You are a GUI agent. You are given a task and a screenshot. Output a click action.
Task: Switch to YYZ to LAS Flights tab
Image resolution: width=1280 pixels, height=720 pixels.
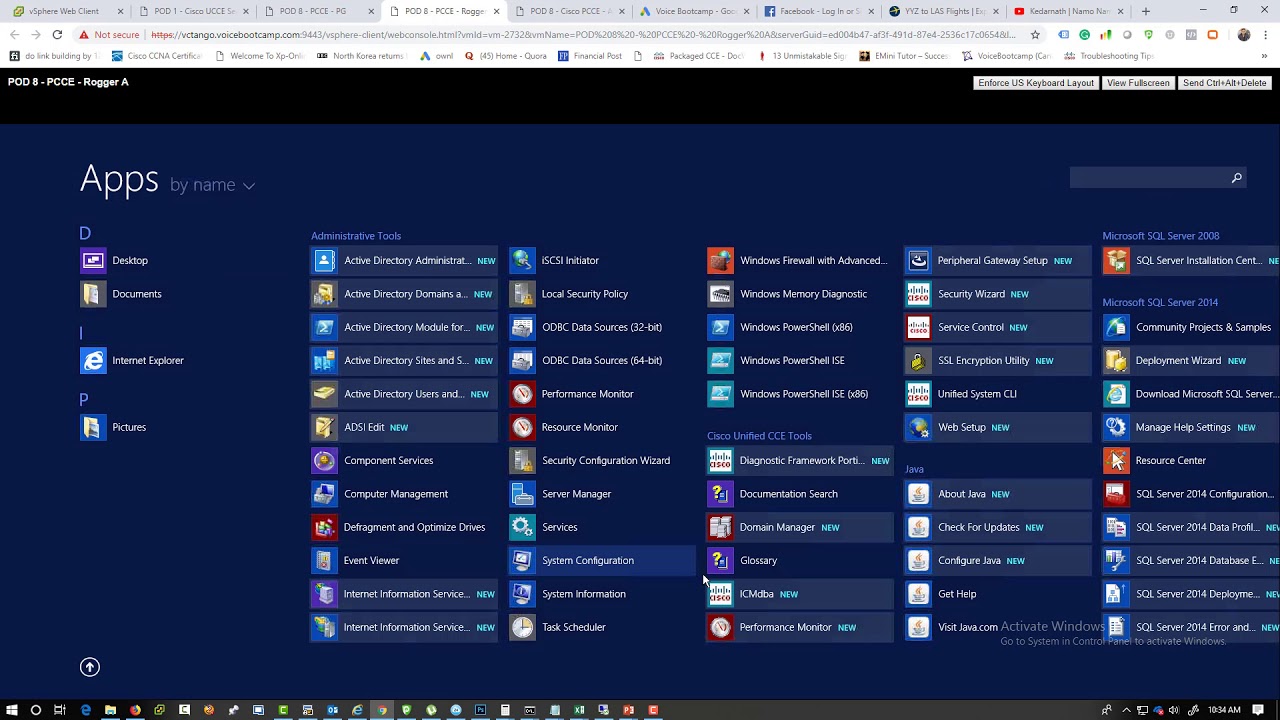(944, 11)
